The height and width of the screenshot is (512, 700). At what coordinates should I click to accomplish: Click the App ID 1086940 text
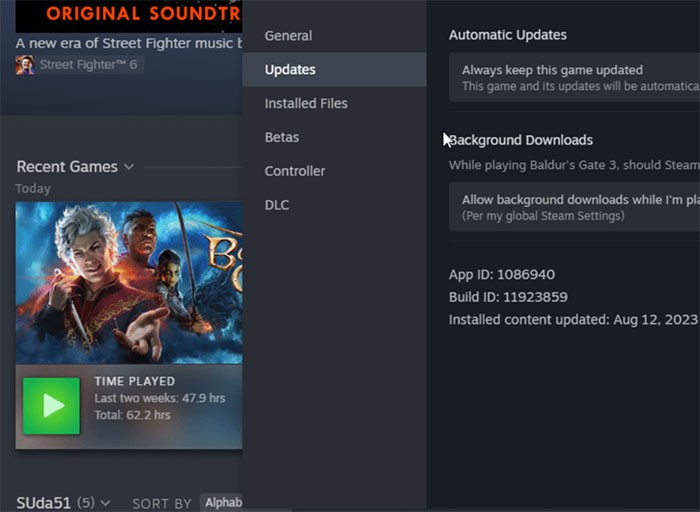pyautogui.click(x=502, y=275)
